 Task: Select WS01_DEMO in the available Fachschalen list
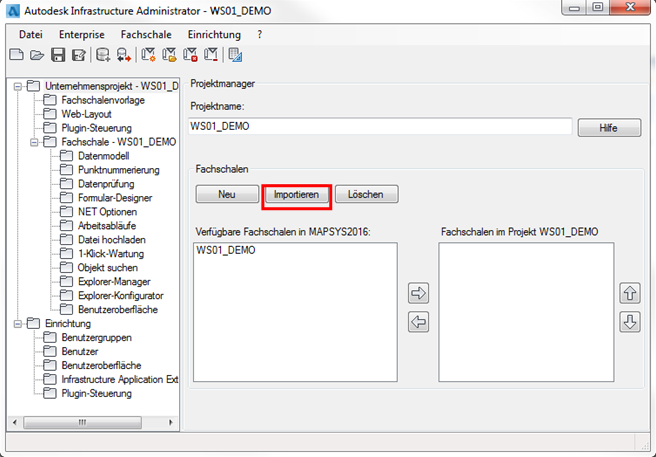point(226,250)
